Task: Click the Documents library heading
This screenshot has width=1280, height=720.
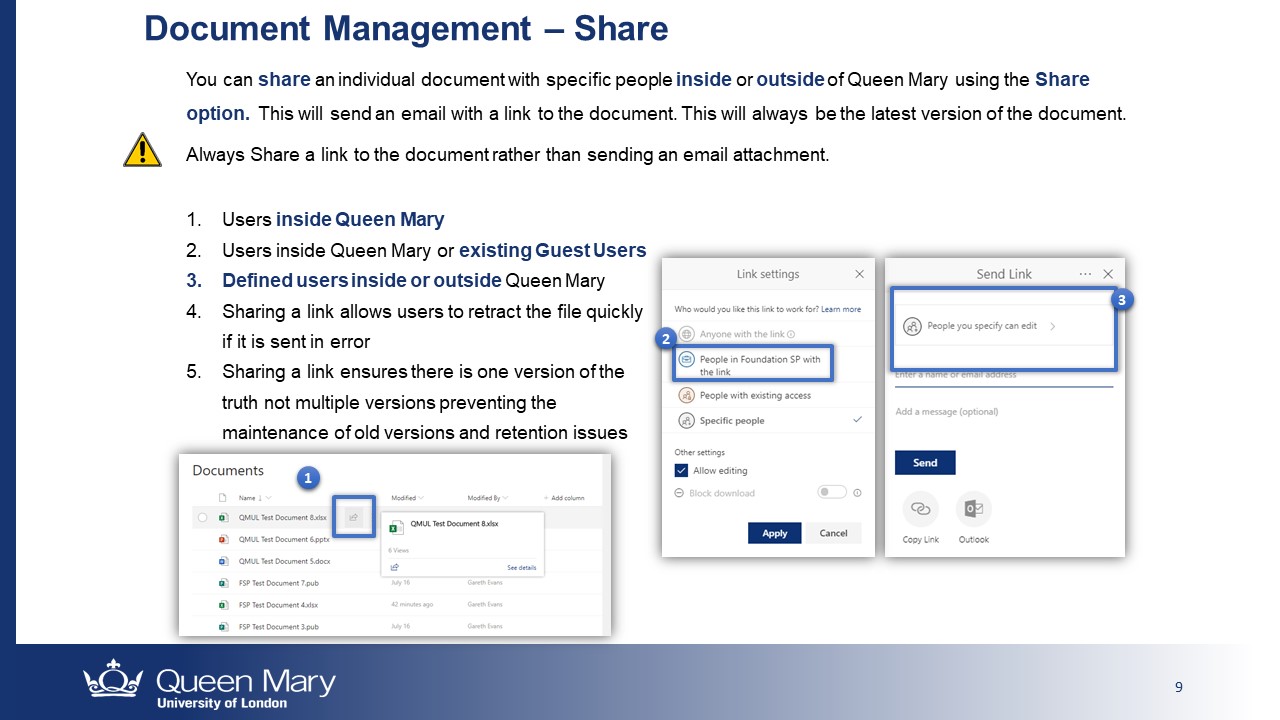Action: click(x=228, y=470)
